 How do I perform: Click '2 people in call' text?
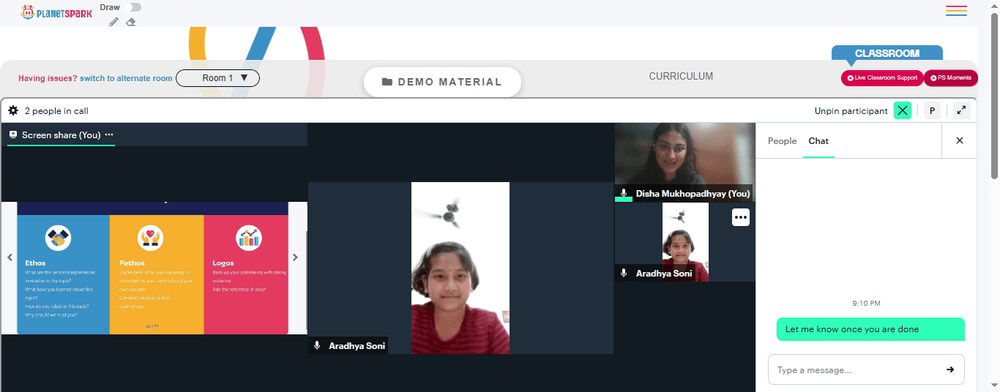56,111
